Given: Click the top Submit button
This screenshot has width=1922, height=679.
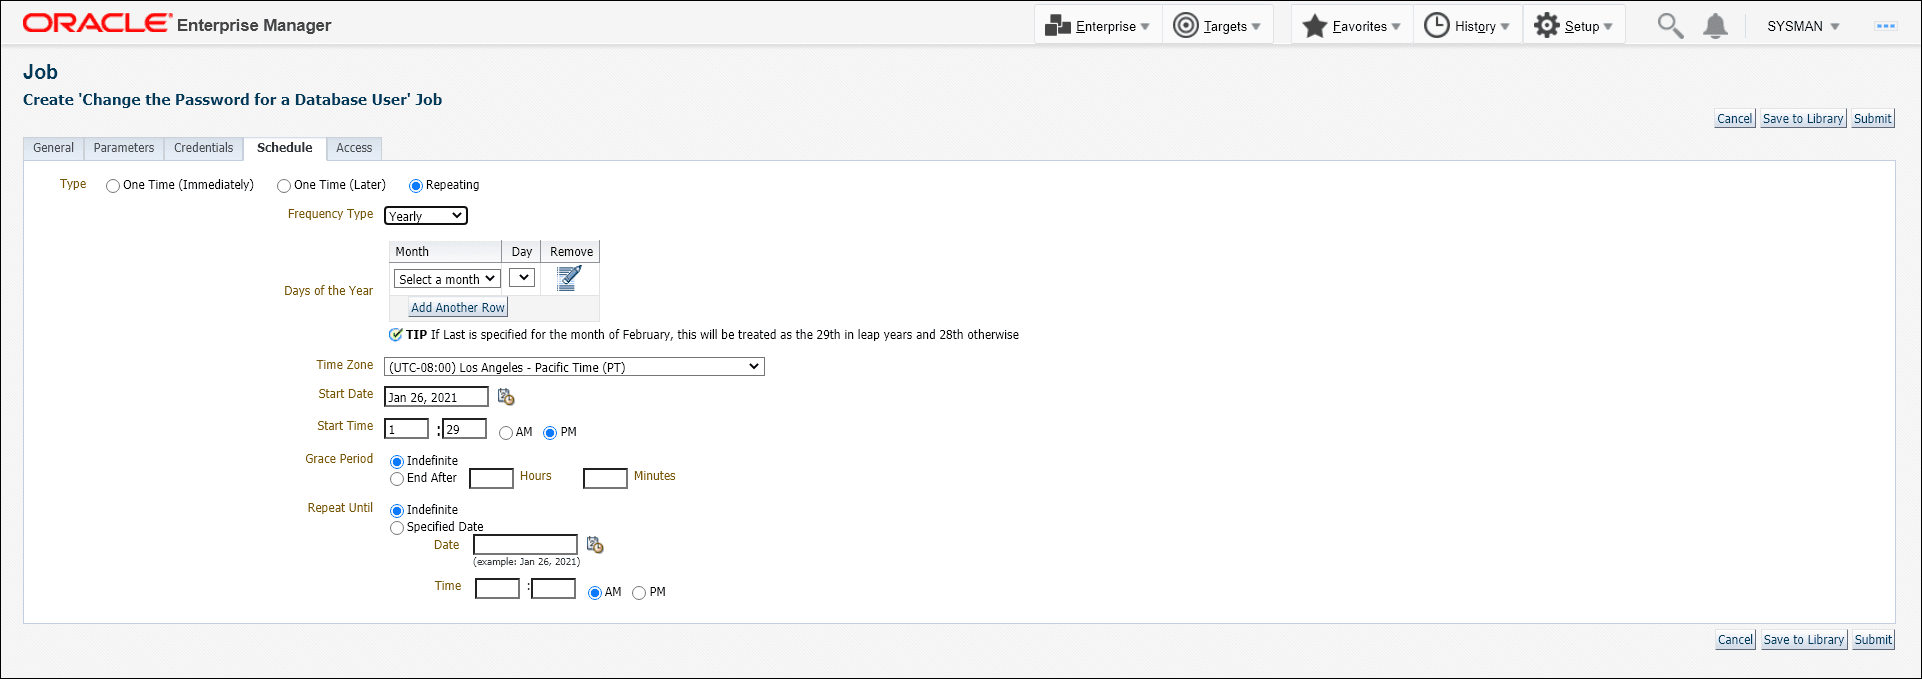Looking at the screenshot, I should click(1873, 119).
